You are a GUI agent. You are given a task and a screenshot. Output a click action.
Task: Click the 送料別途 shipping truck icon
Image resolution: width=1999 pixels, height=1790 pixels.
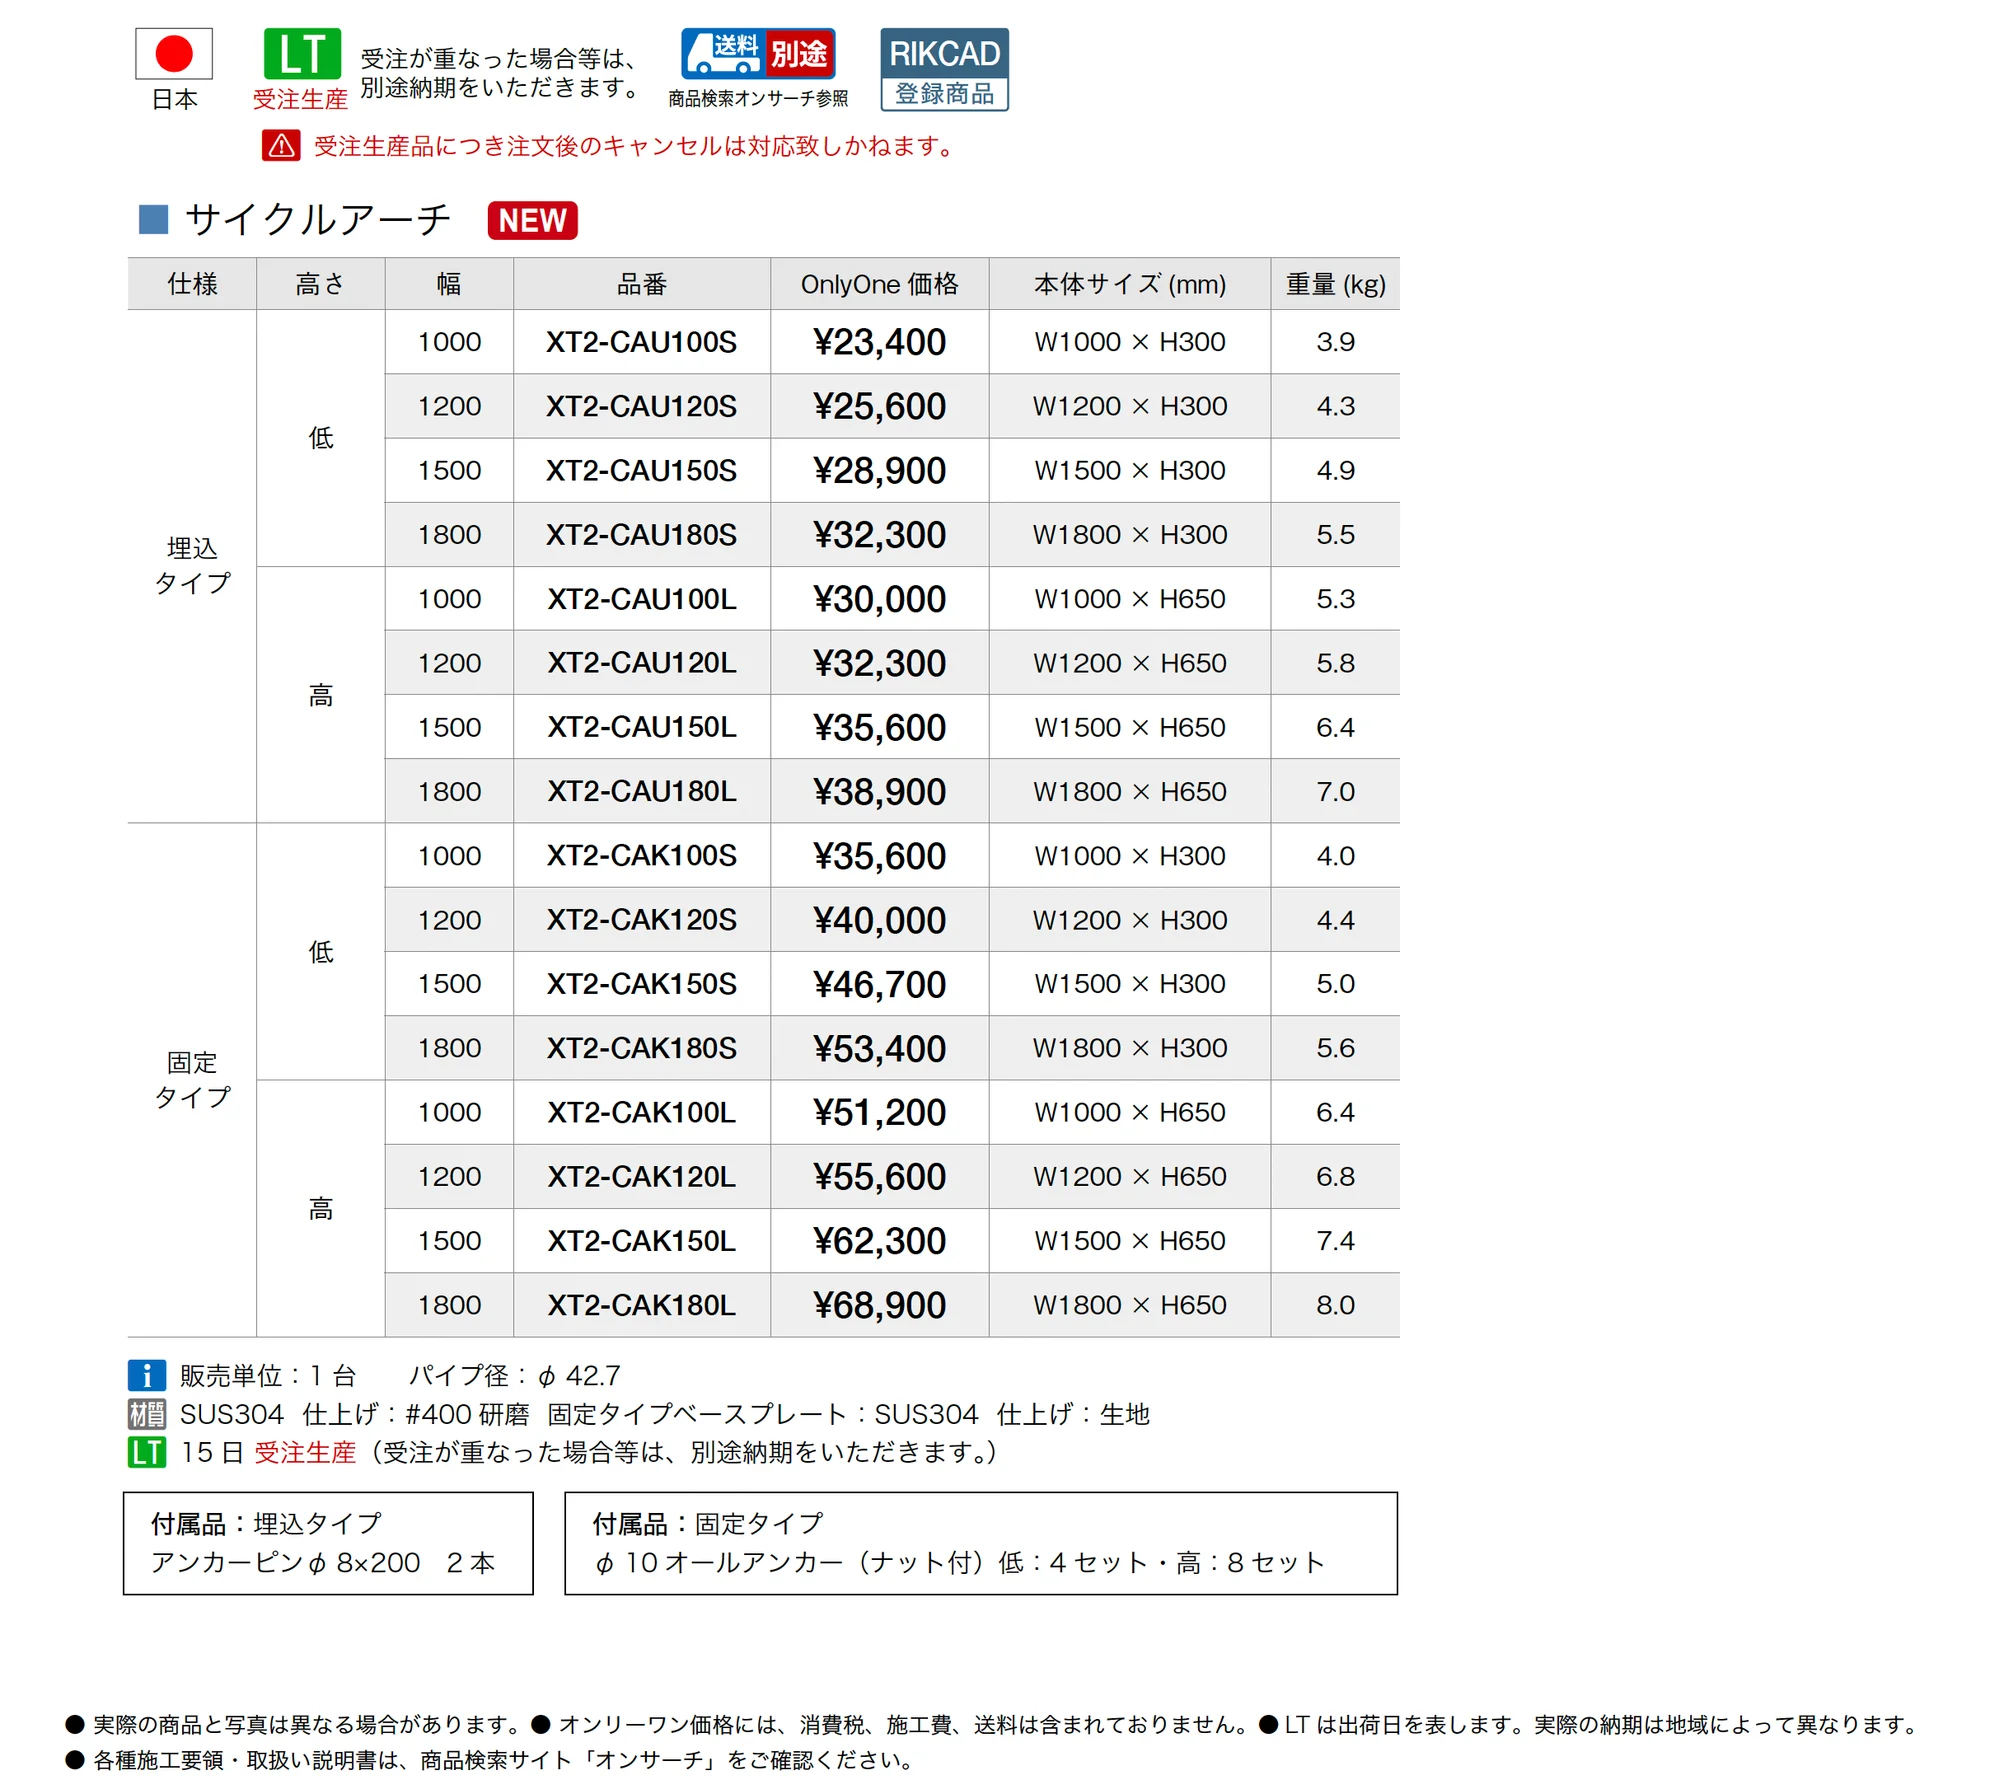pos(758,53)
